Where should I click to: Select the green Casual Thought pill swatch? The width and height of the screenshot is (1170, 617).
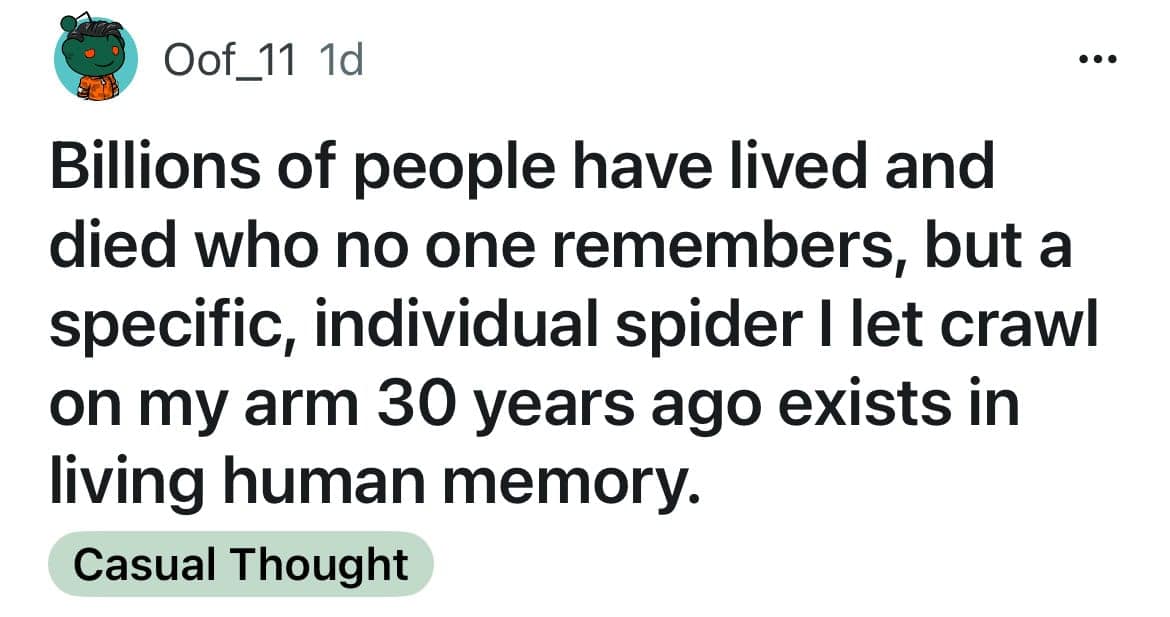coord(243,563)
